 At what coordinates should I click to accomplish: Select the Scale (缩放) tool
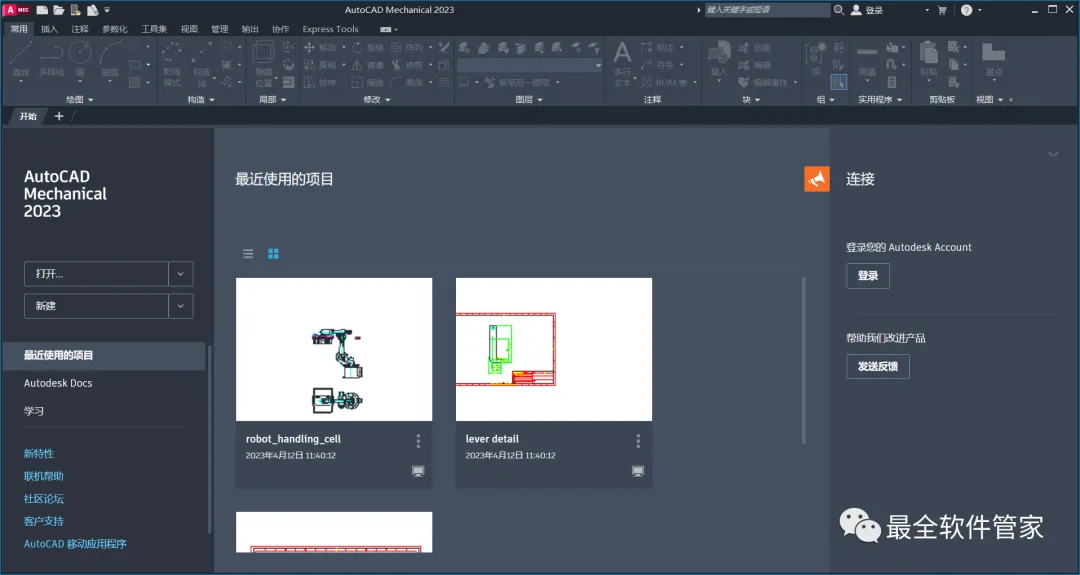pos(368,82)
